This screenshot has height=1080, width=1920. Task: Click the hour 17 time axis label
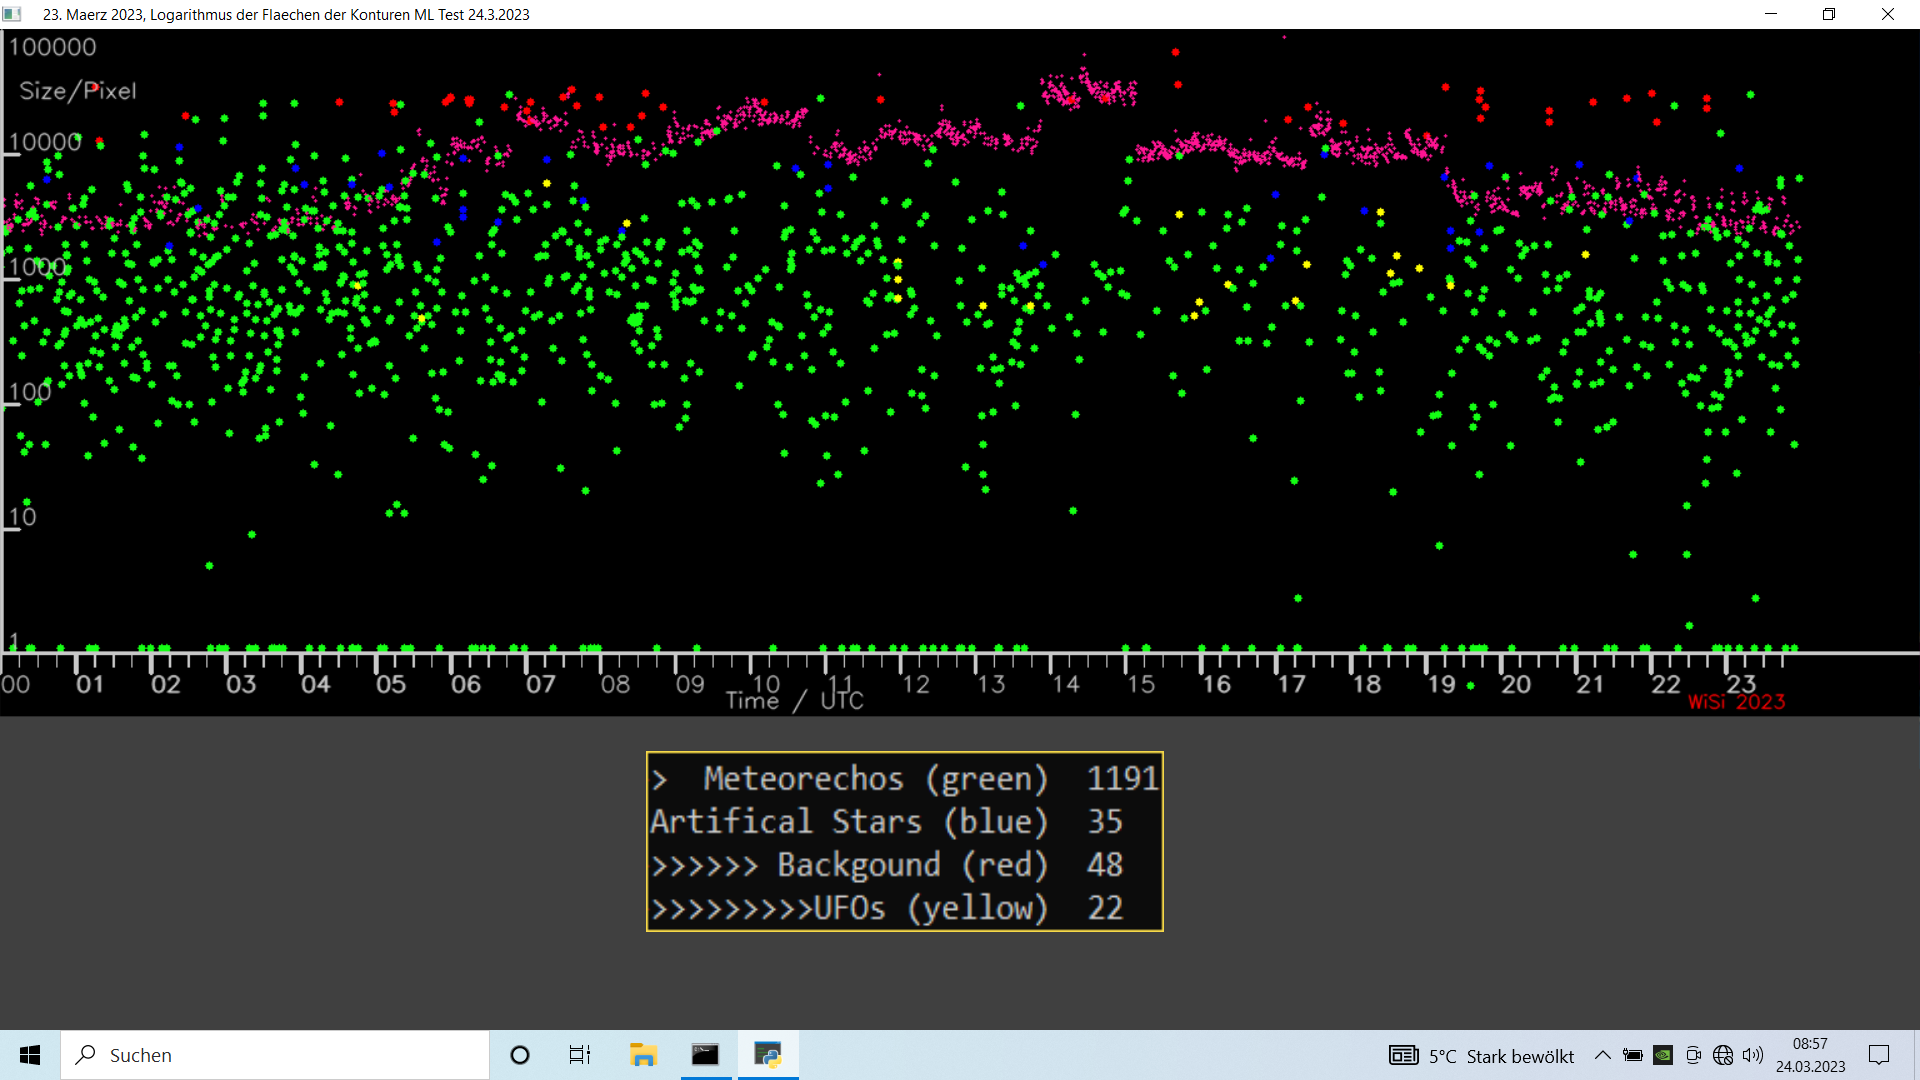1291,684
